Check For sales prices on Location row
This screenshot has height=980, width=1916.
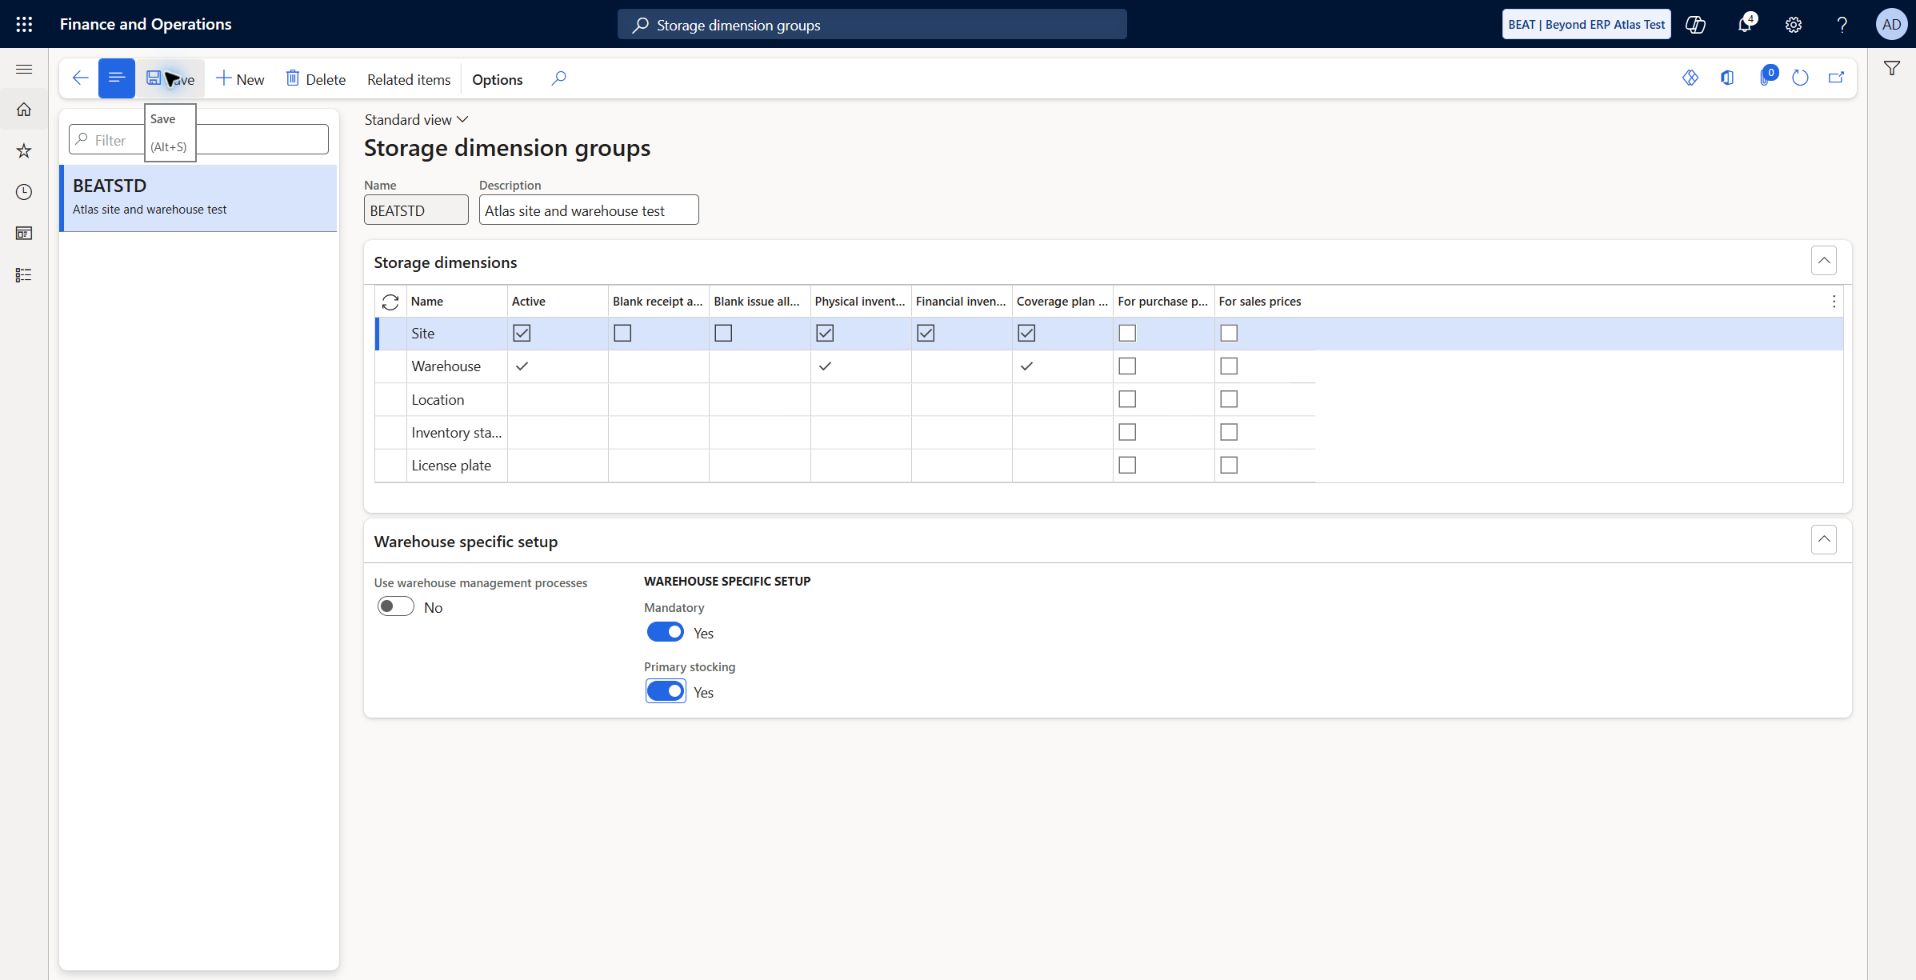1229,399
